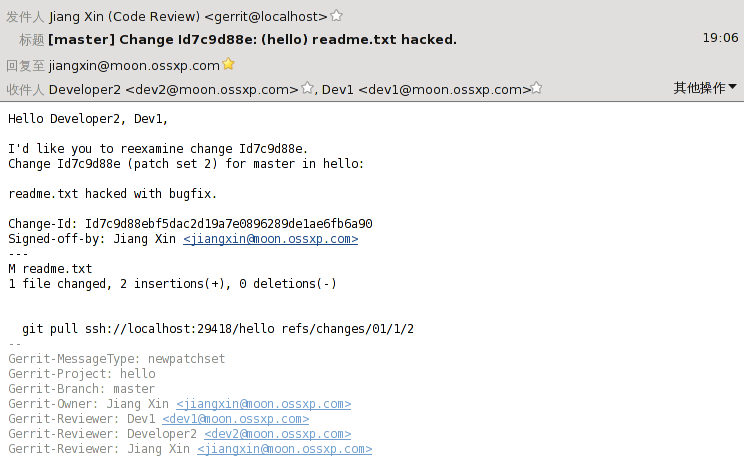The height and width of the screenshot is (468, 744).
Task: Click the Change-Id line in message body
Action: point(190,224)
